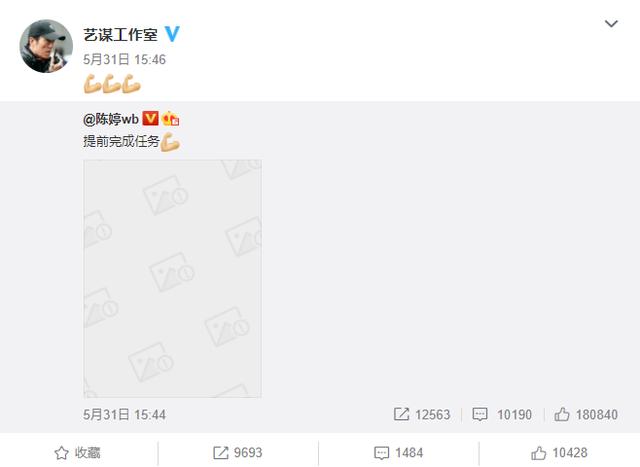Toggle the thumbs-up like with 10428
640x467 pixels.
pos(559,453)
